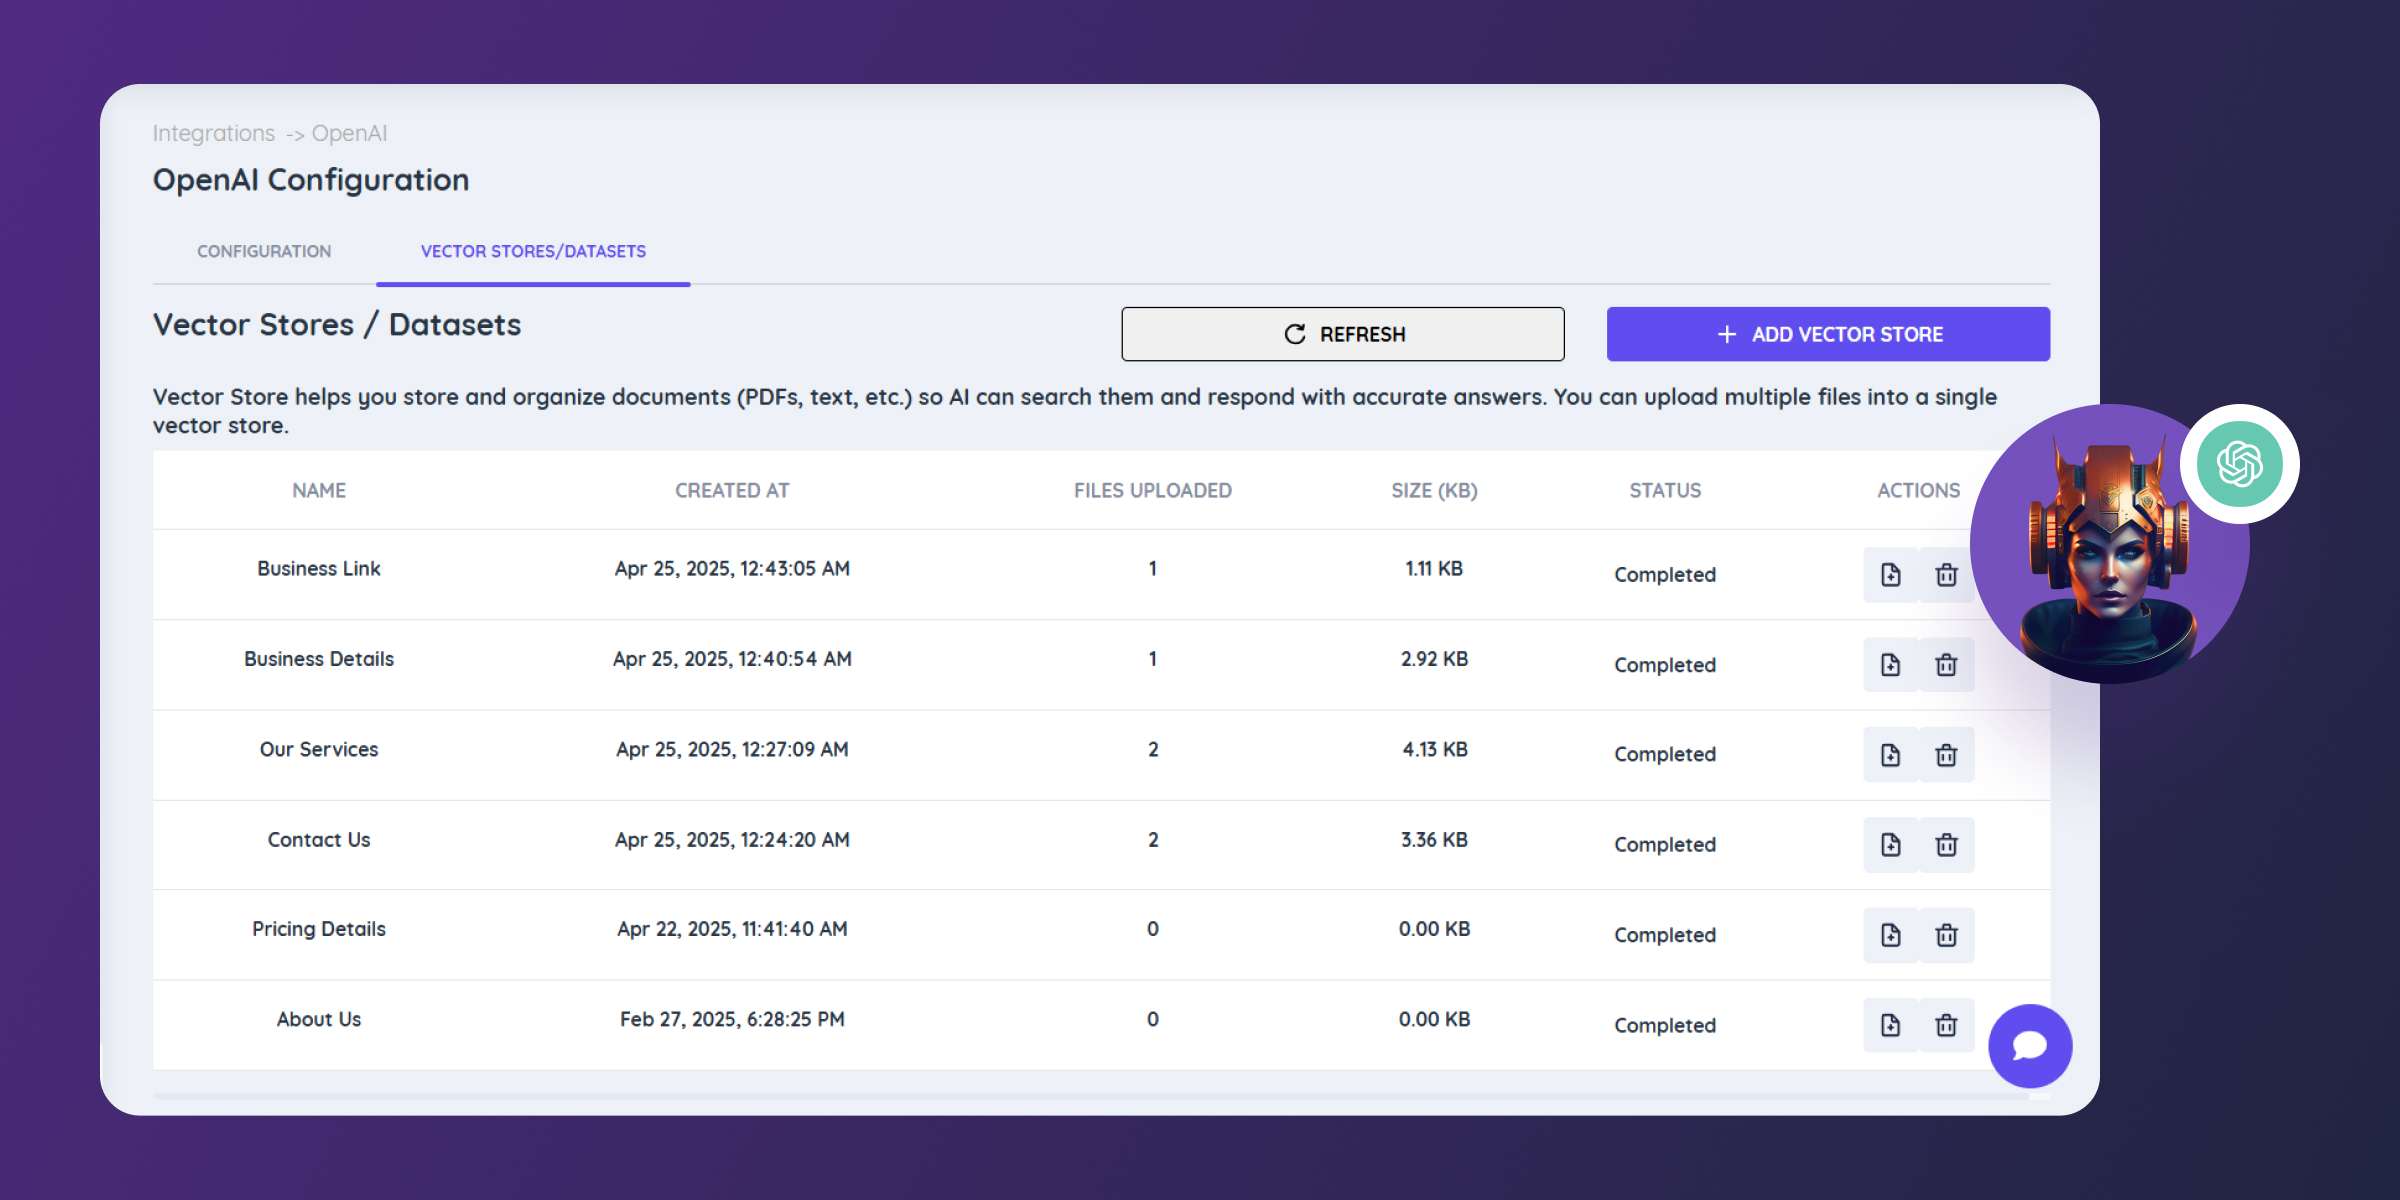Viewport: 2400px width, 1200px height.
Task: Select the About Us name cell
Action: click(x=319, y=1019)
